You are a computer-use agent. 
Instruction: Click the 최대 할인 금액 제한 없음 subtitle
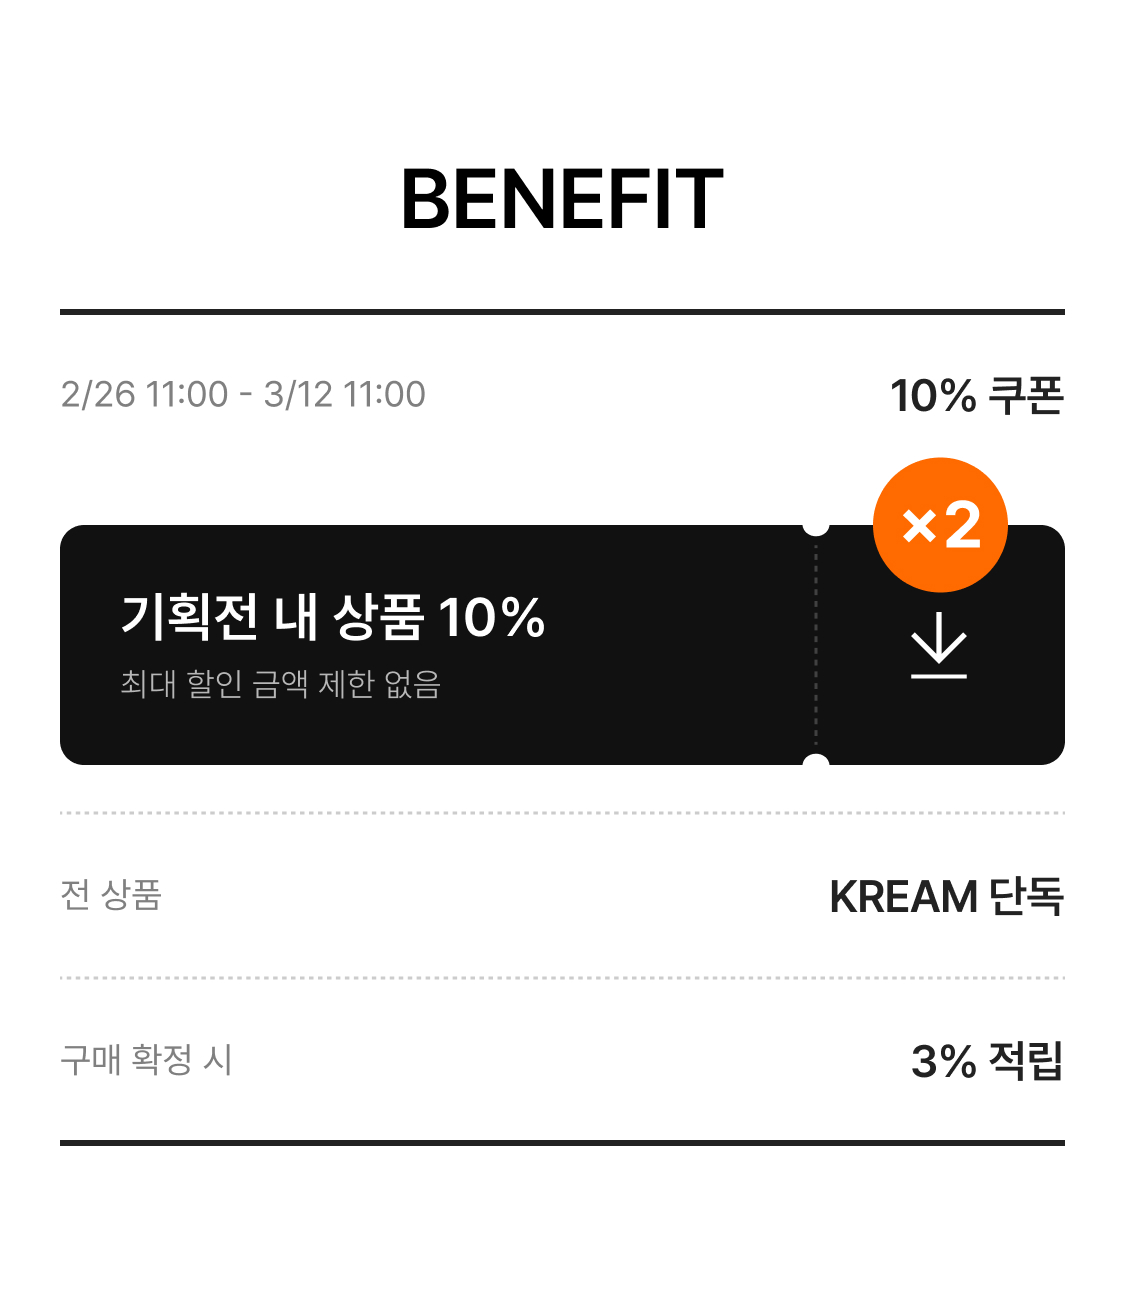(280, 684)
